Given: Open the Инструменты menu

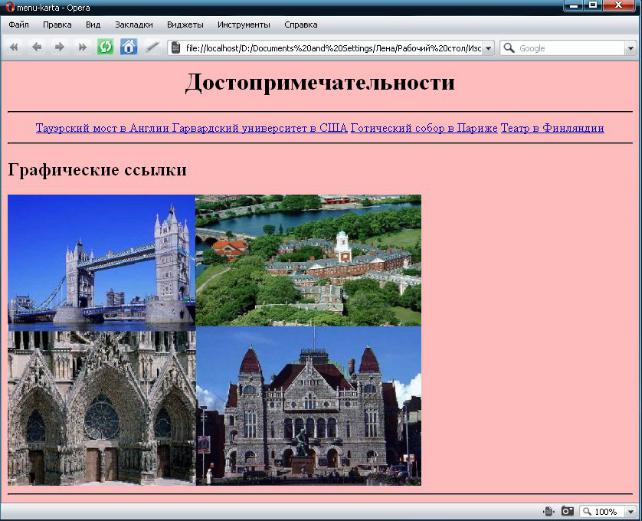Looking at the screenshot, I should coord(244,25).
